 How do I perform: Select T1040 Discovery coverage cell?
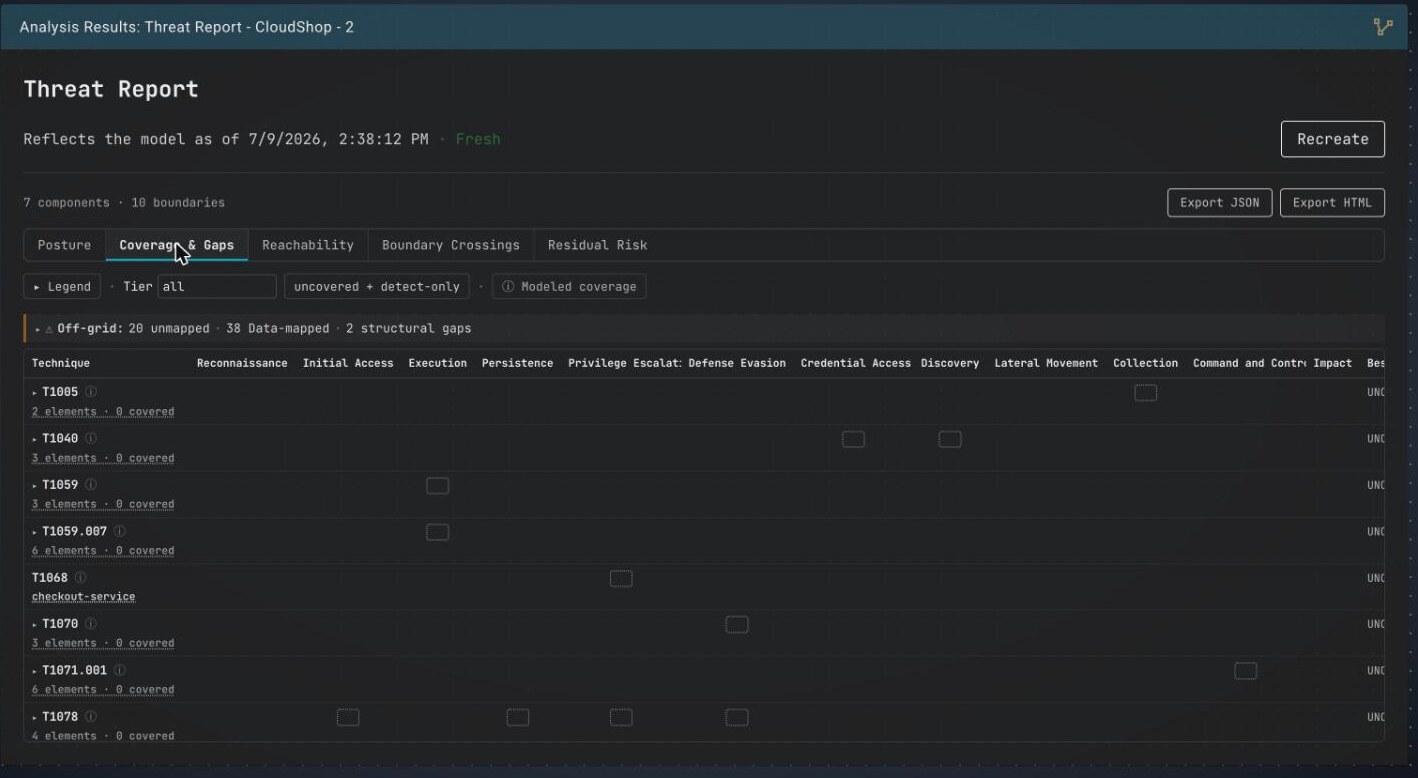(950, 439)
